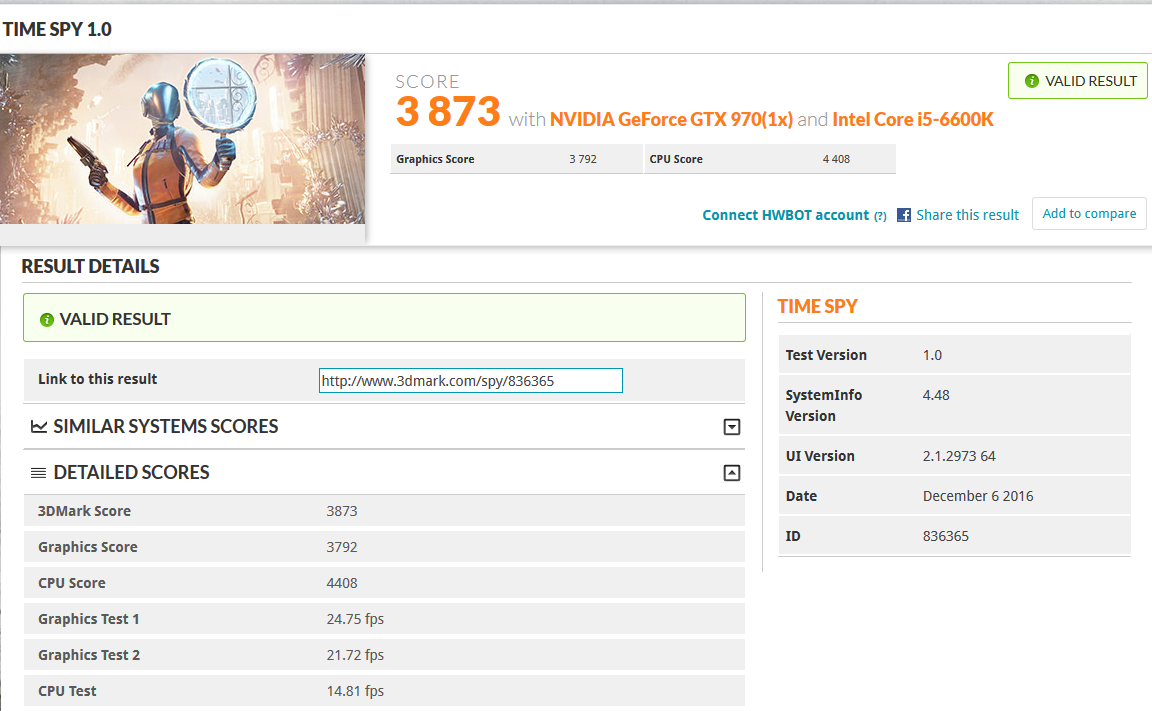Click the detailed CPU Score value 4408
The image size is (1152, 711).
(x=342, y=583)
